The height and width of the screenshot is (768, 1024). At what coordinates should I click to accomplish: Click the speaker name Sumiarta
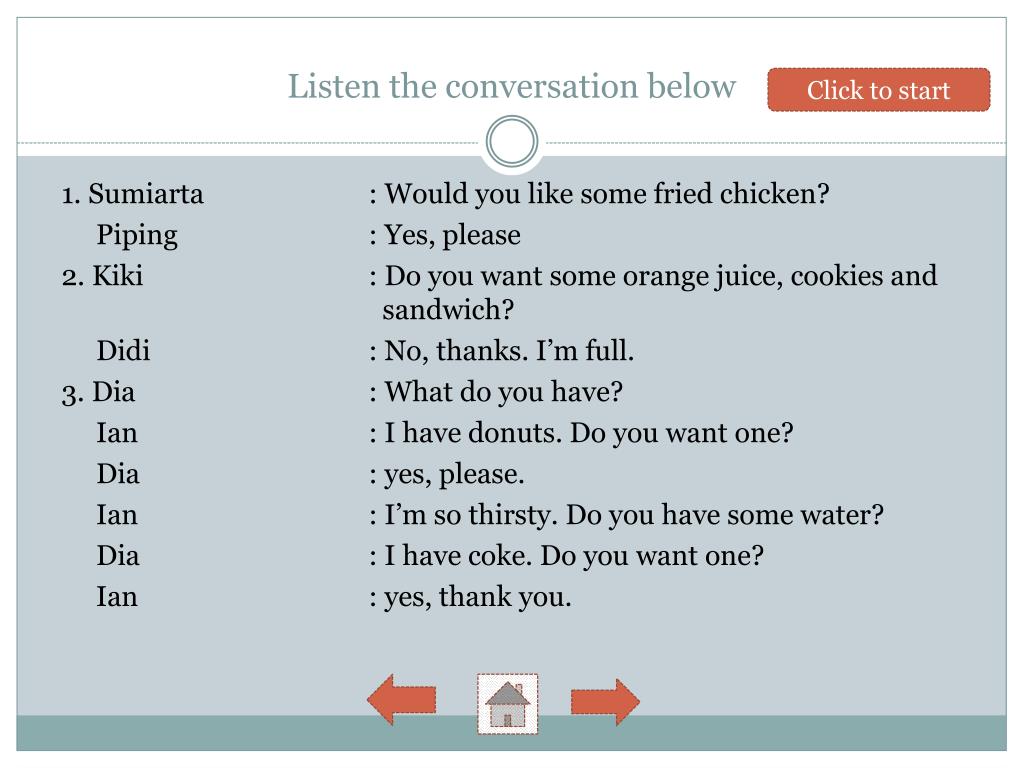tap(146, 194)
